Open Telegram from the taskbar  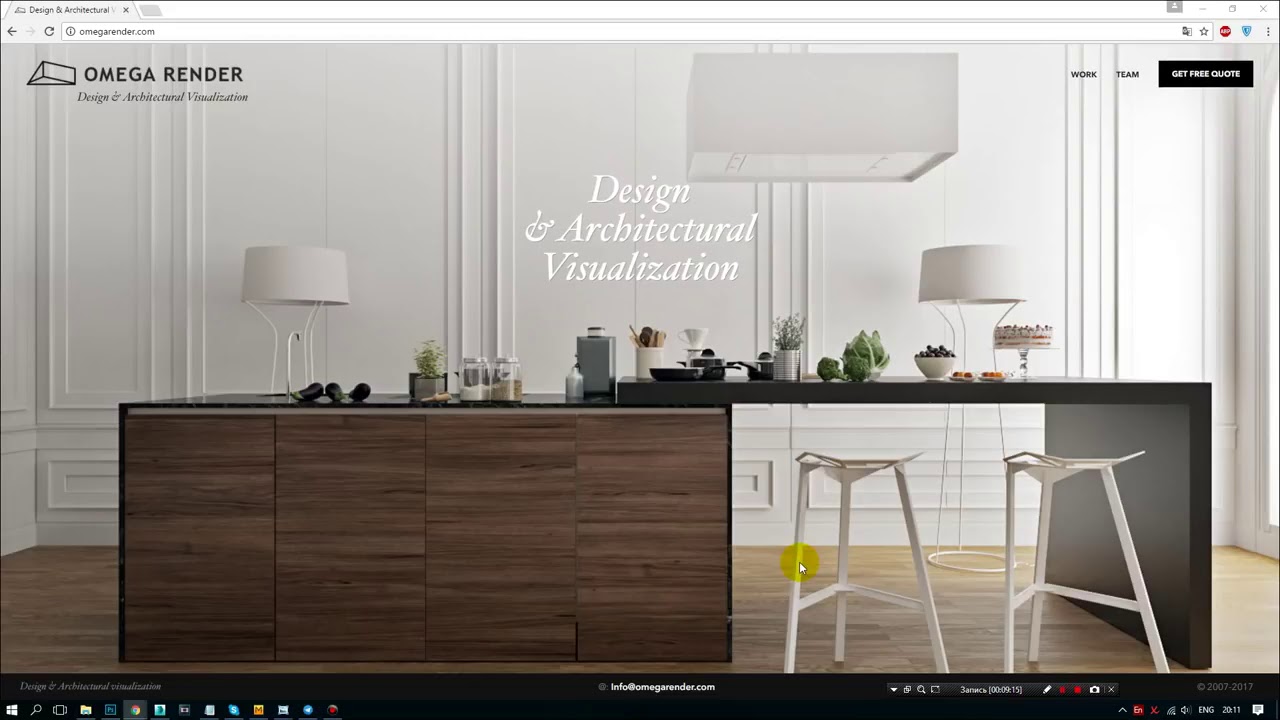coord(308,710)
